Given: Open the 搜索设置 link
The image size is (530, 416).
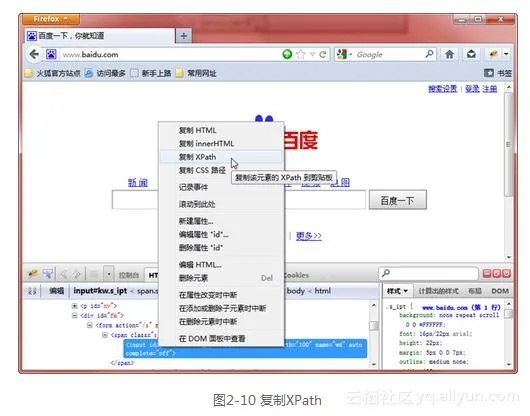Looking at the screenshot, I should click(x=442, y=89).
